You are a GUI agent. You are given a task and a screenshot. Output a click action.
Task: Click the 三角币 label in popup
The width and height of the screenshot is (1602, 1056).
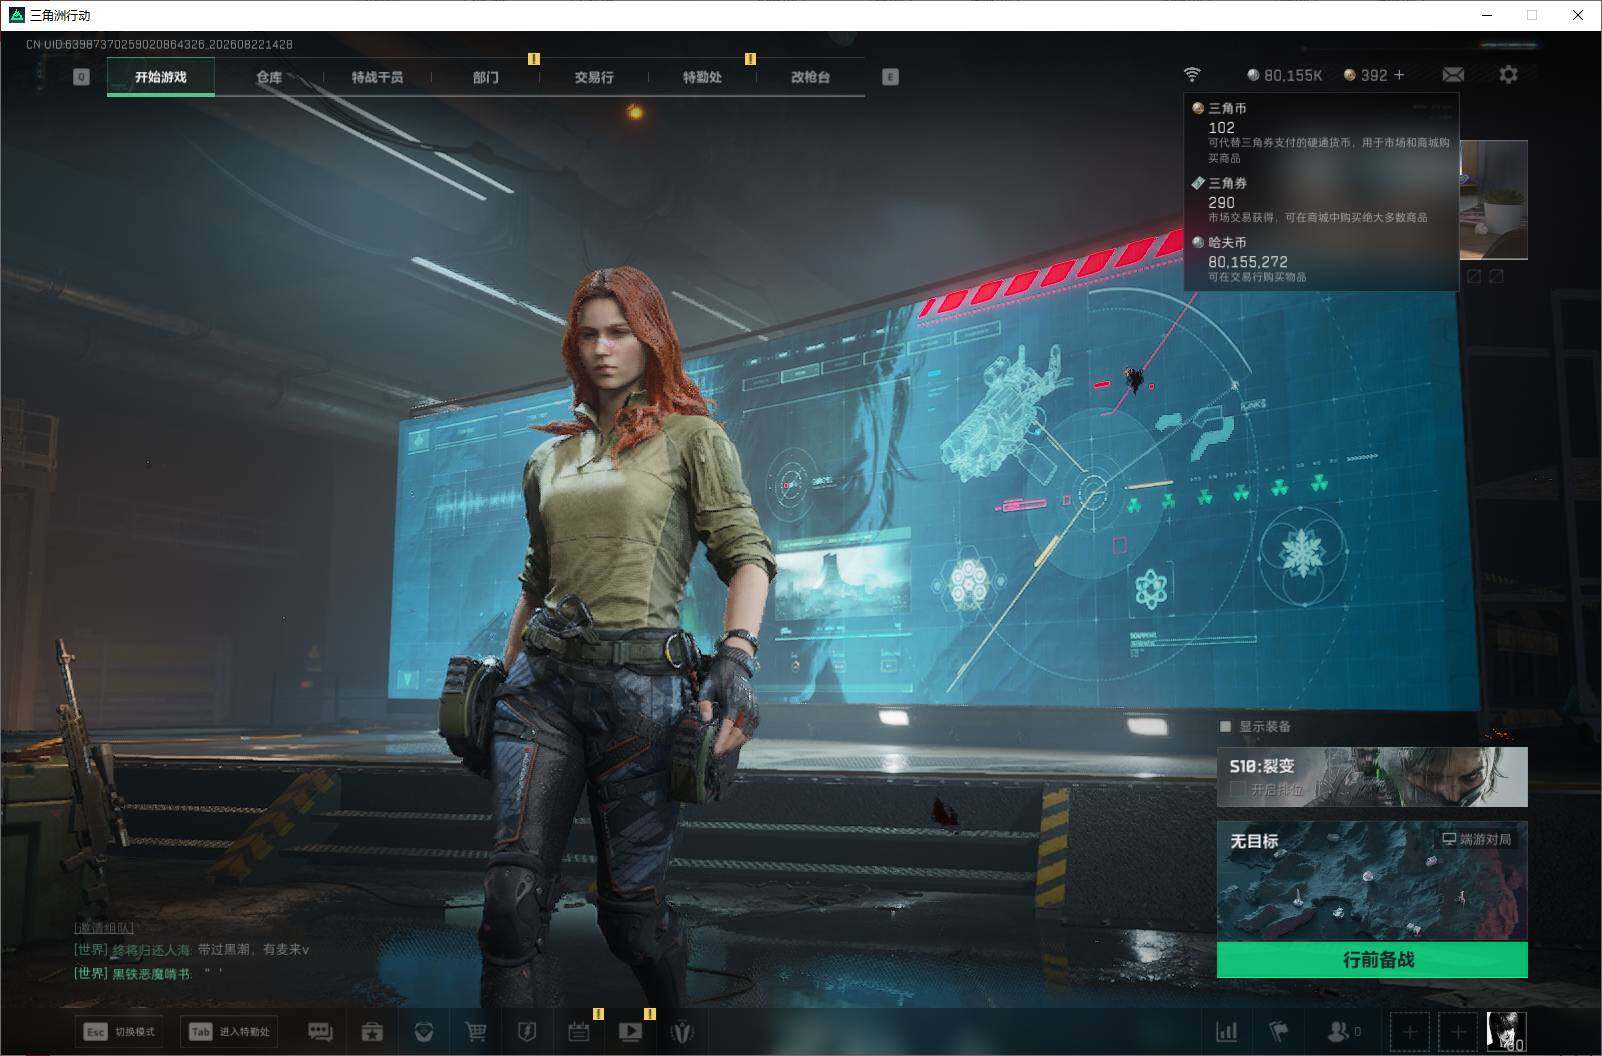[1227, 108]
